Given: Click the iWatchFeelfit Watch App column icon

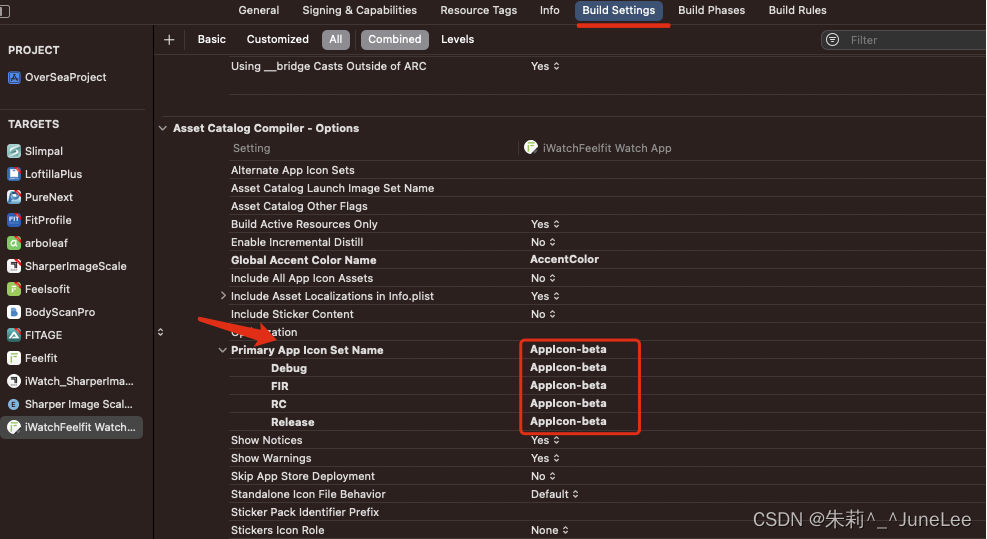Looking at the screenshot, I should (x=531, y=147).
